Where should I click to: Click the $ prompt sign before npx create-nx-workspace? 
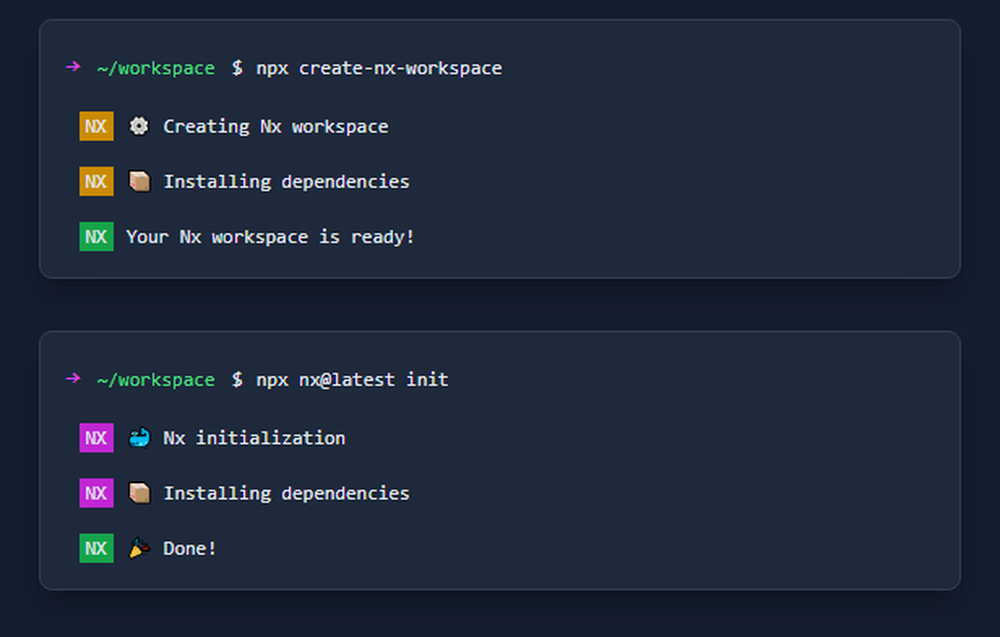[237, 68]
